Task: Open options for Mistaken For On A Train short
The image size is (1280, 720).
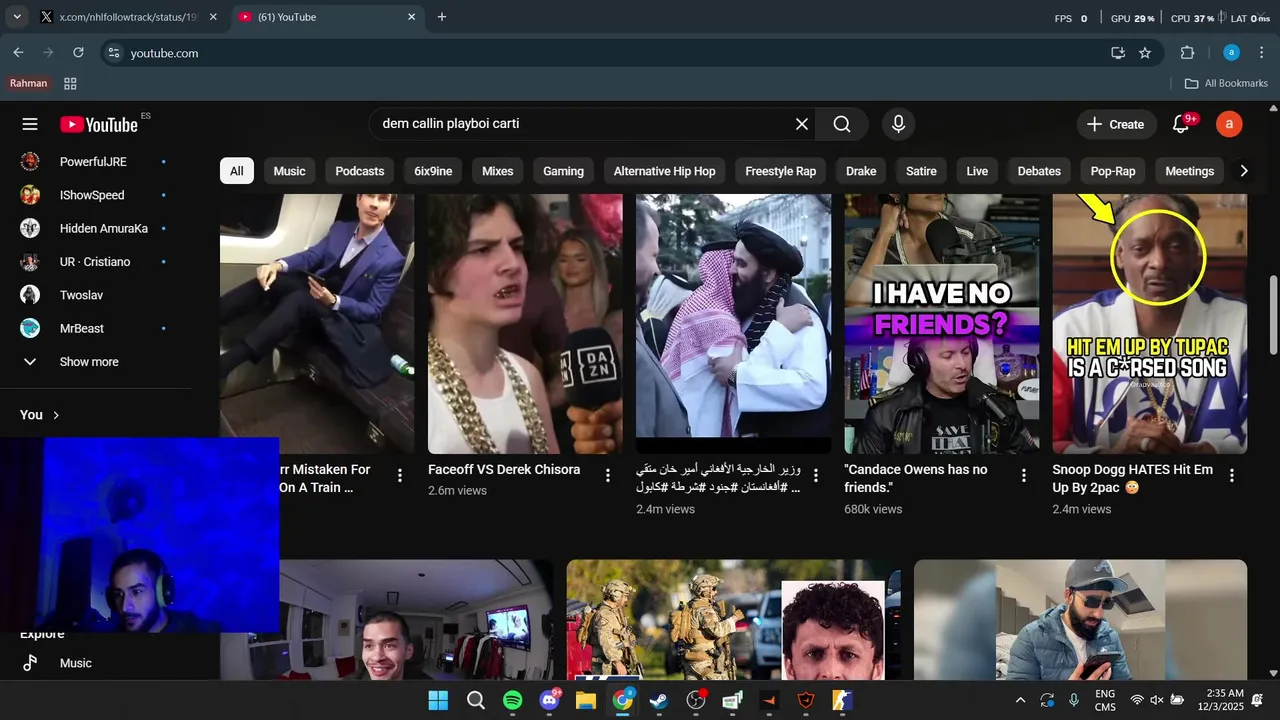Action: coord(400,475)
